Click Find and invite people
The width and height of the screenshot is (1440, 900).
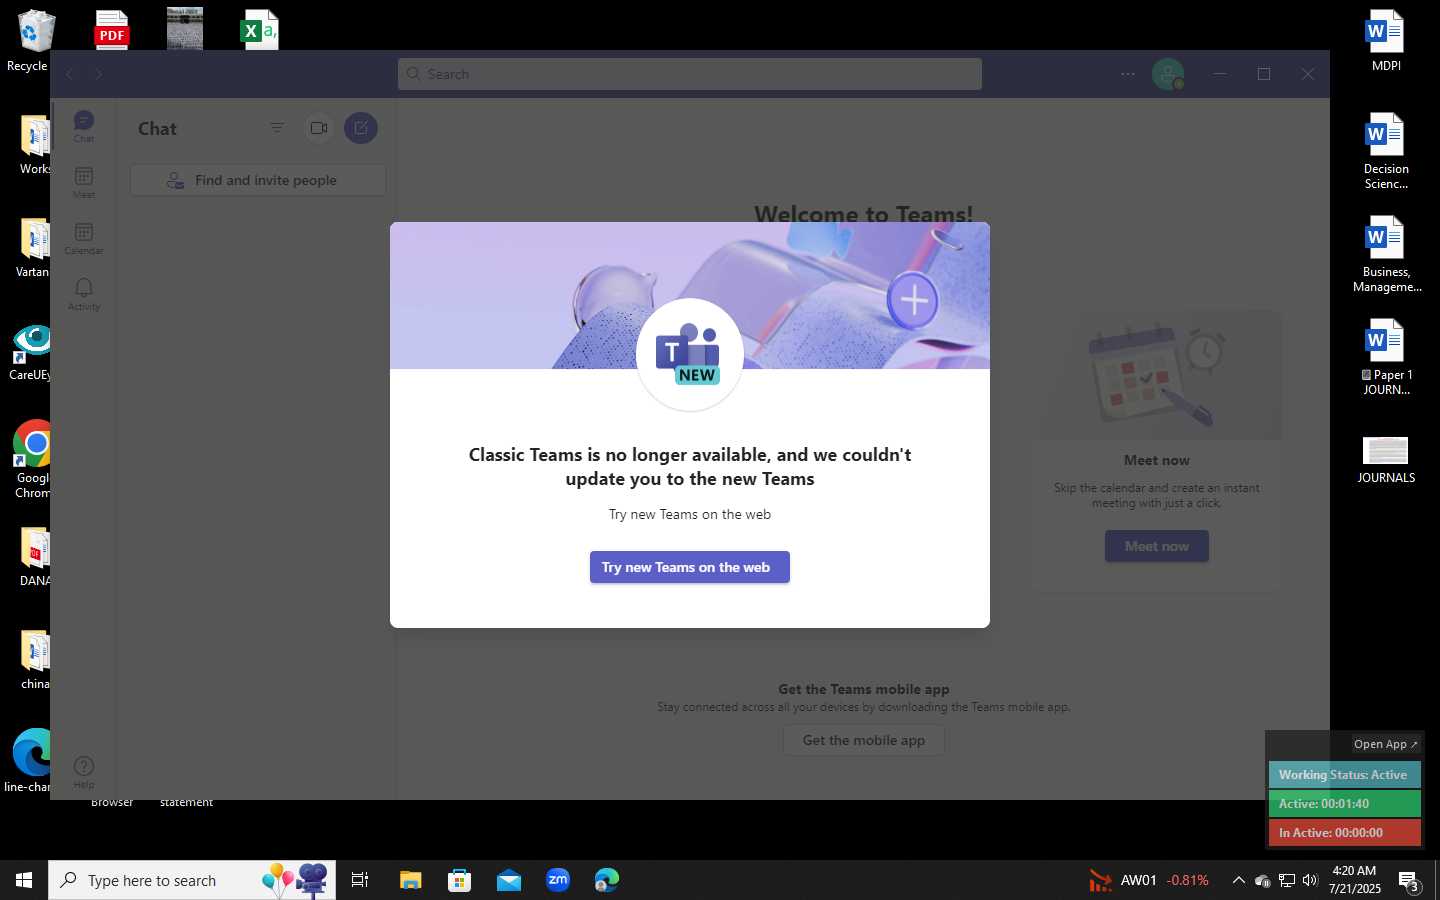258,180
